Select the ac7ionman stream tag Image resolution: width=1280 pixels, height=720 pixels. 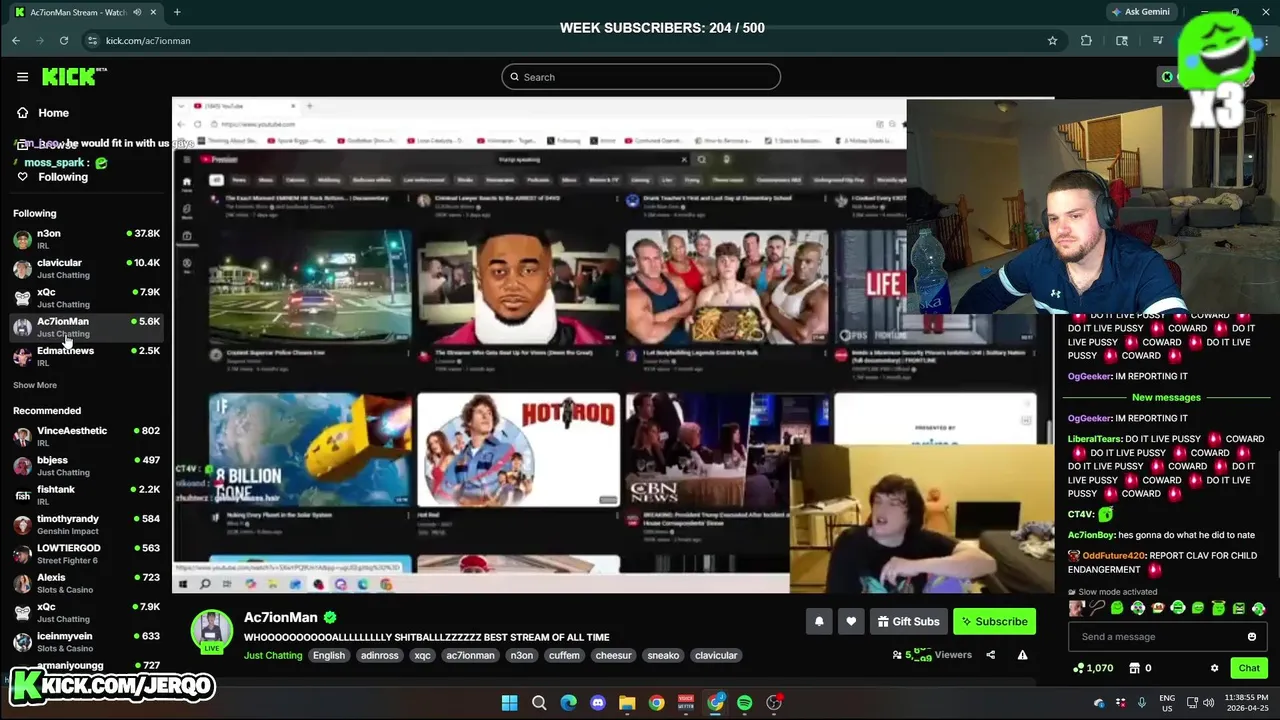click(470, 655)
